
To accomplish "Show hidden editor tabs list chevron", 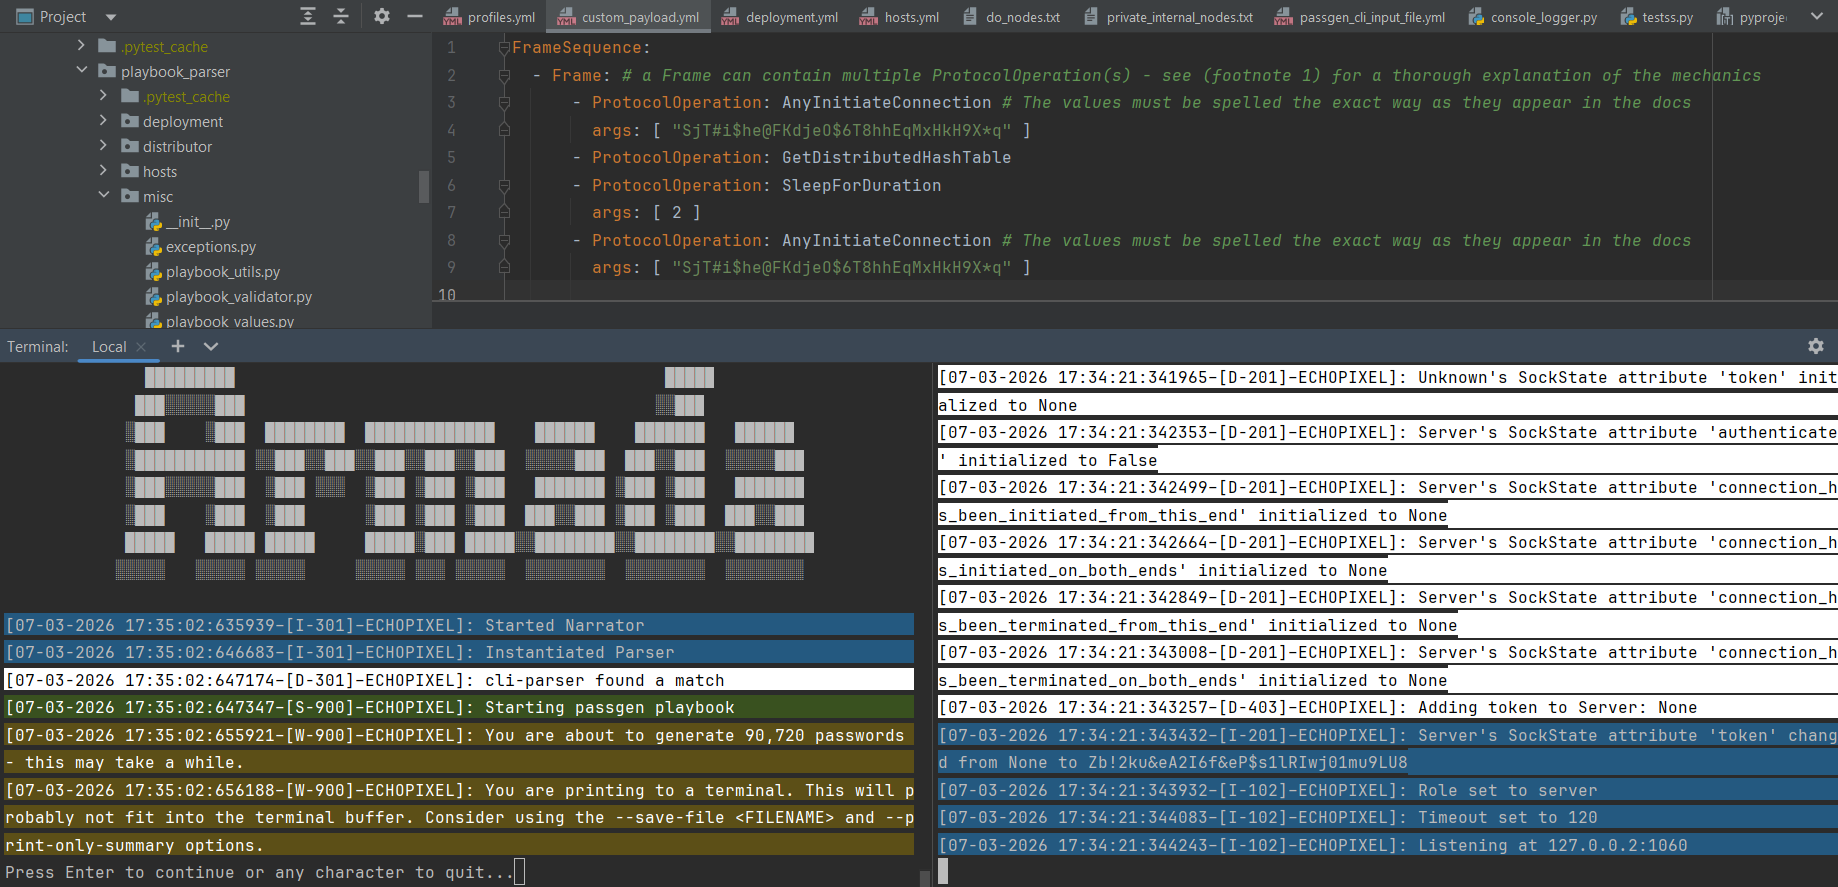I will tap(1816, 16).
